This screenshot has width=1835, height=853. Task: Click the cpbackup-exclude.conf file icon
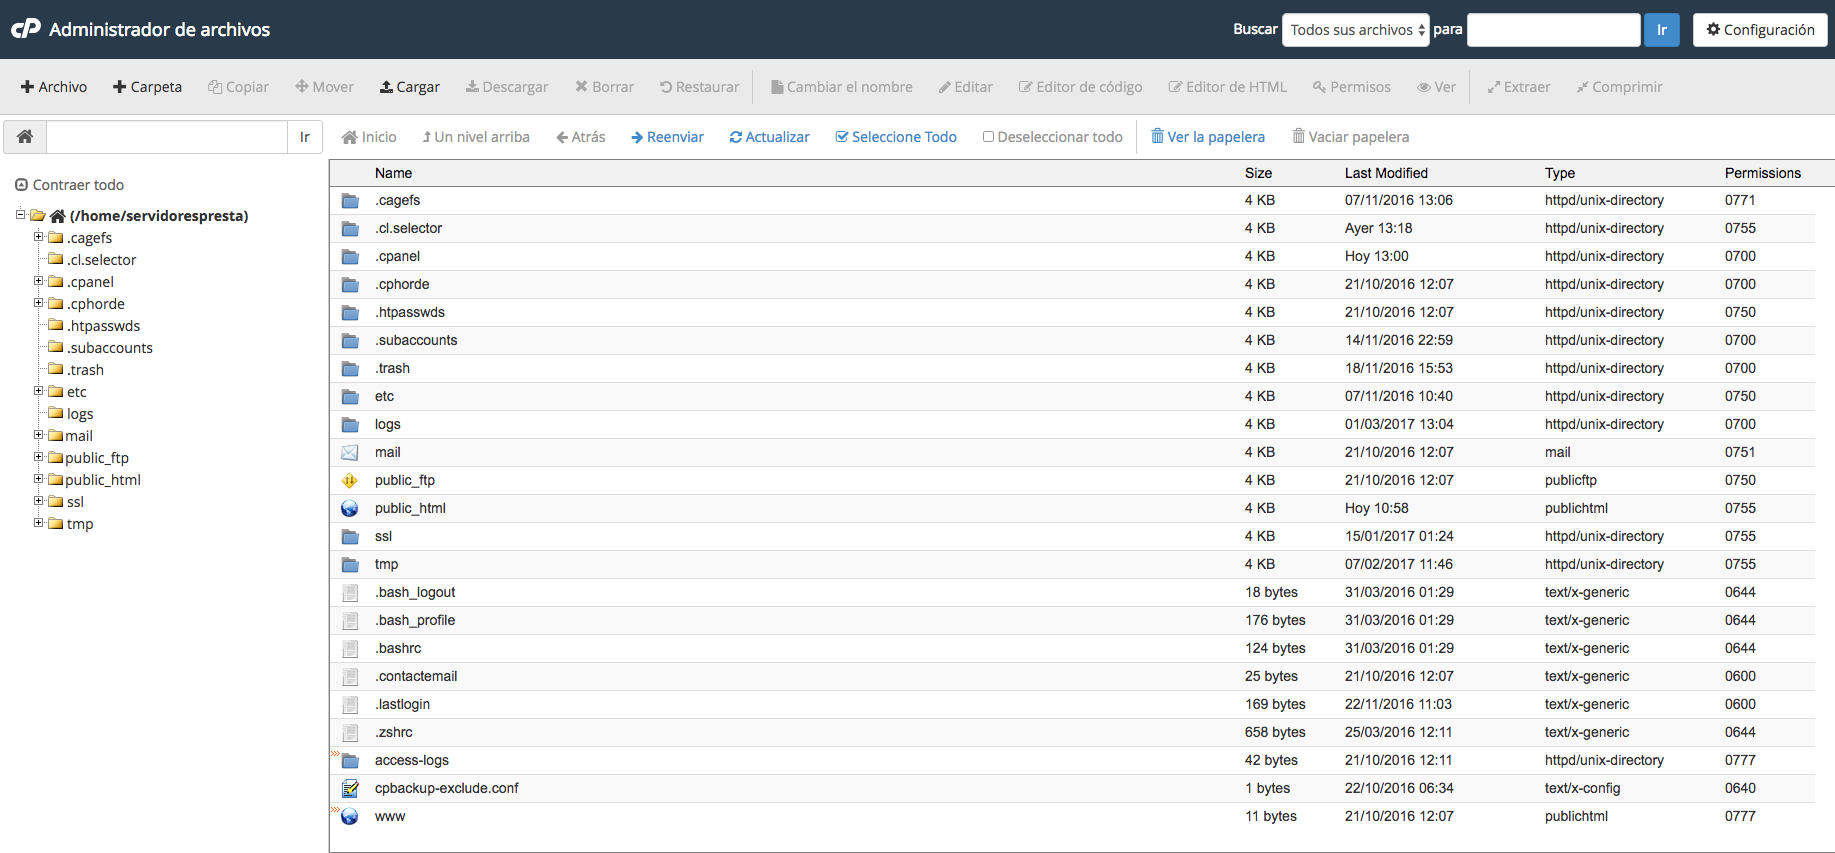350,788
